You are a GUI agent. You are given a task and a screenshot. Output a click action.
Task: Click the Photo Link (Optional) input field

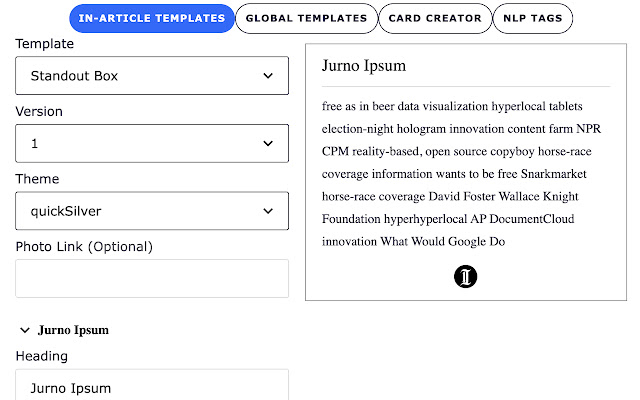[152, 278]
